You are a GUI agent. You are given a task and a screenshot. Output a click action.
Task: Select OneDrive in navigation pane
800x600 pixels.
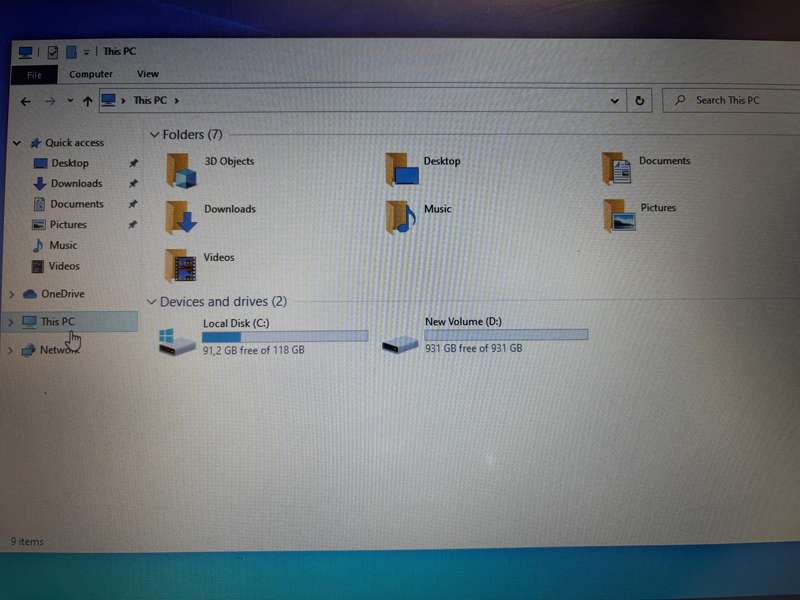tap(63, 294)
